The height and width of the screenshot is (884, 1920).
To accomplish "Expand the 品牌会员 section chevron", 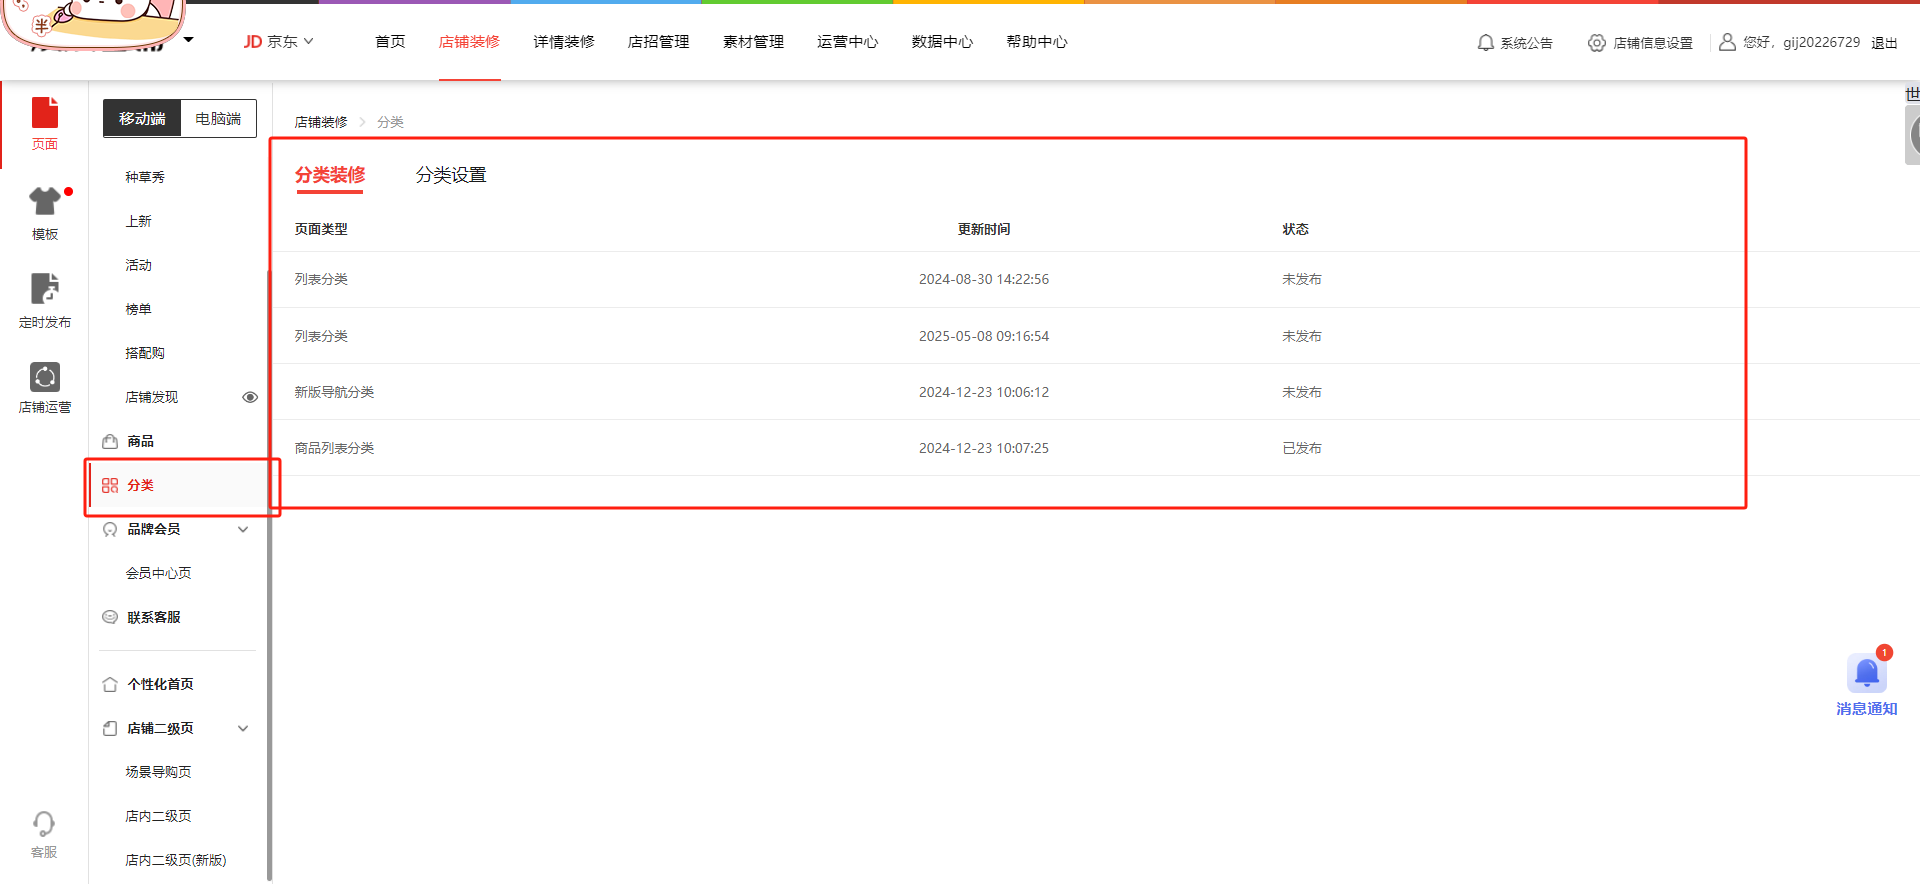I will click(243, 529).
